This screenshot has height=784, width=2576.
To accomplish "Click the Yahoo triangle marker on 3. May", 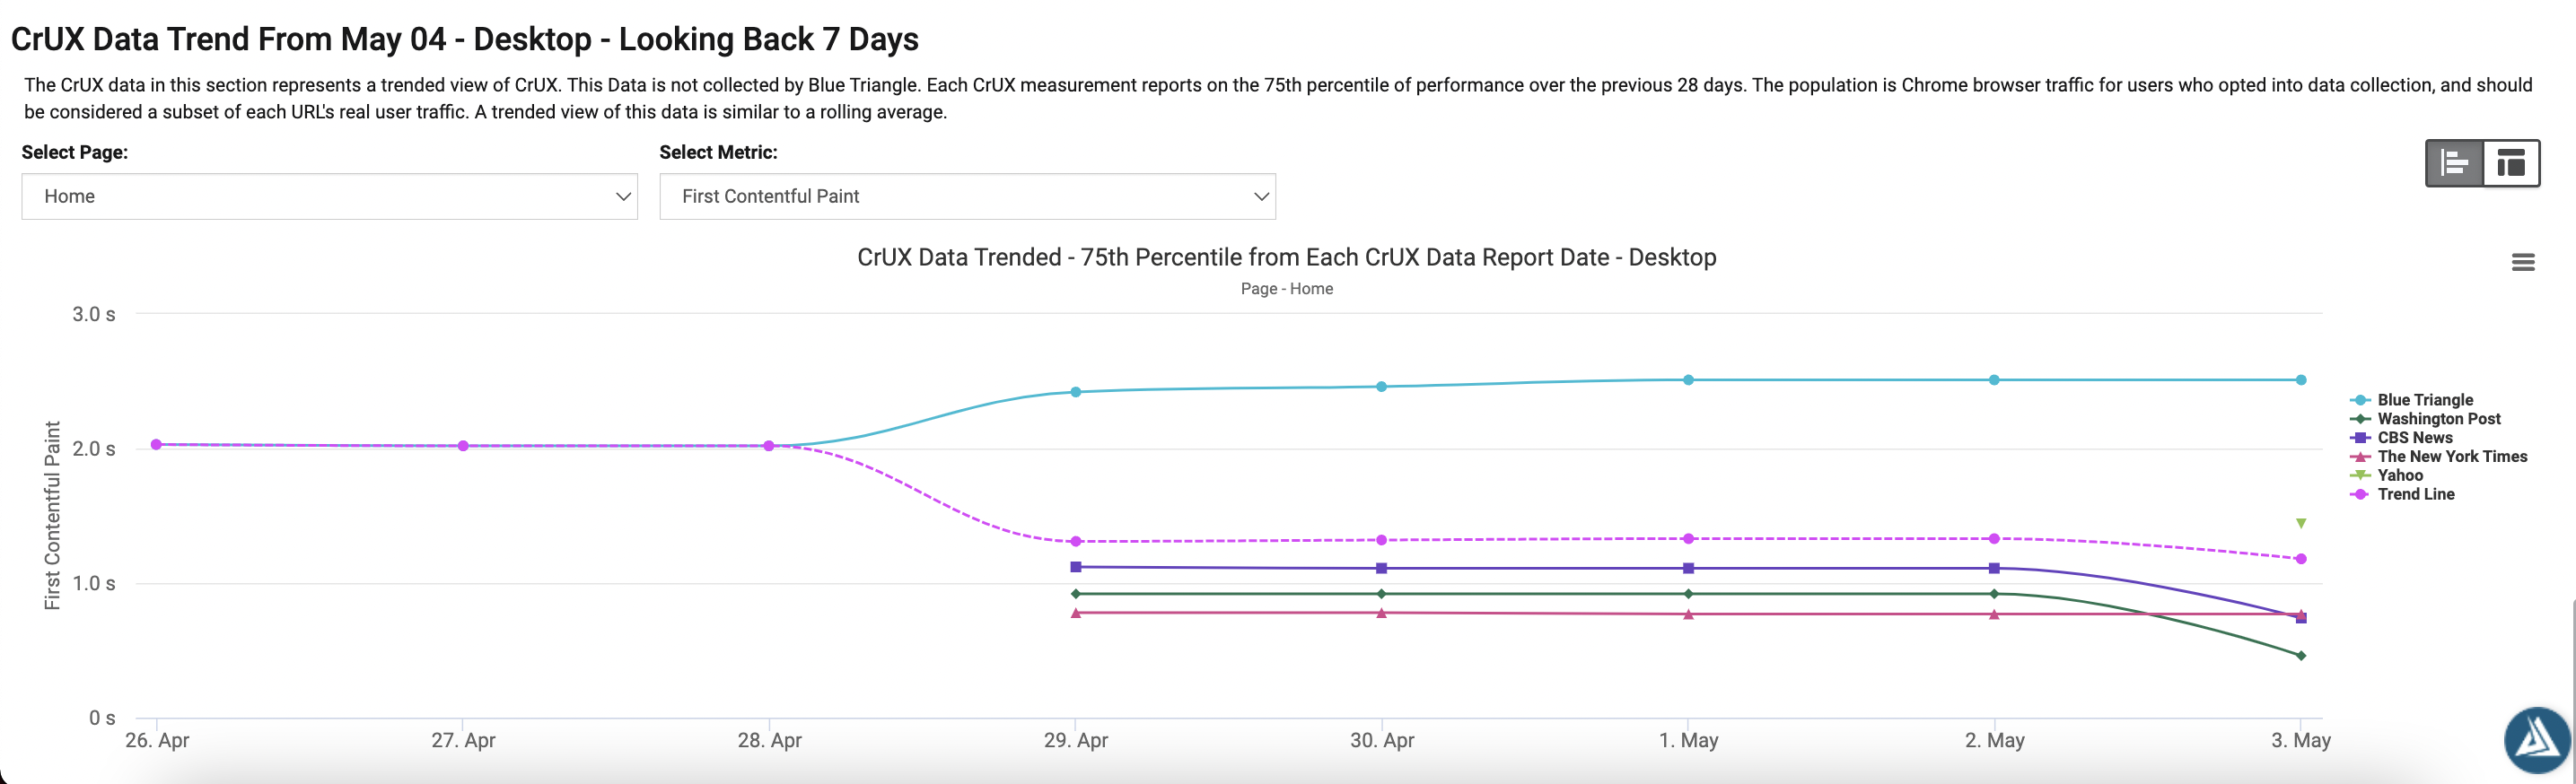I will point(2301,523).
